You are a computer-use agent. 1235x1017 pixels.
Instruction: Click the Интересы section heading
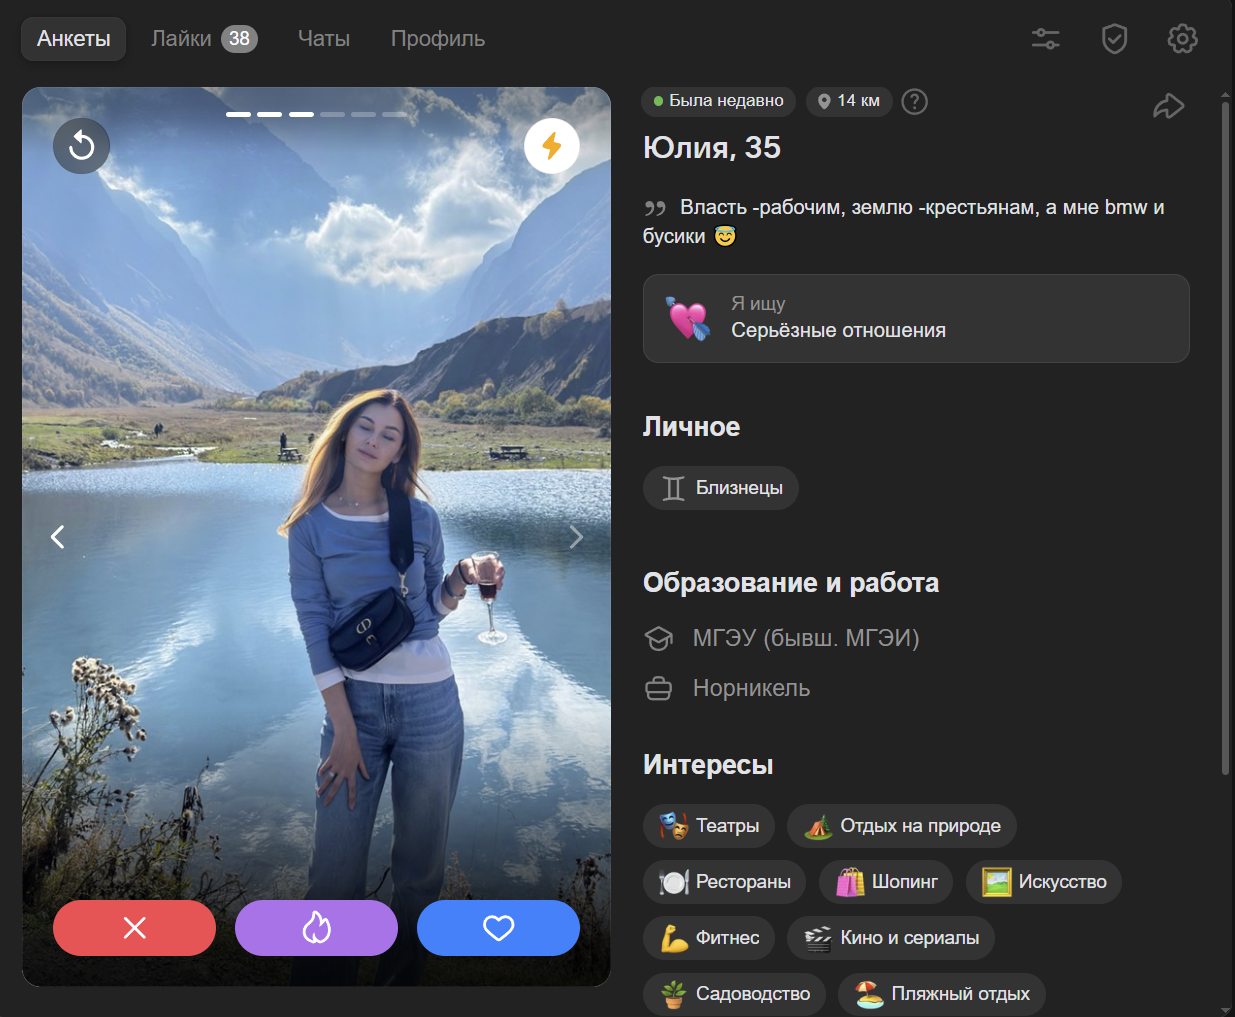(708, 765)
